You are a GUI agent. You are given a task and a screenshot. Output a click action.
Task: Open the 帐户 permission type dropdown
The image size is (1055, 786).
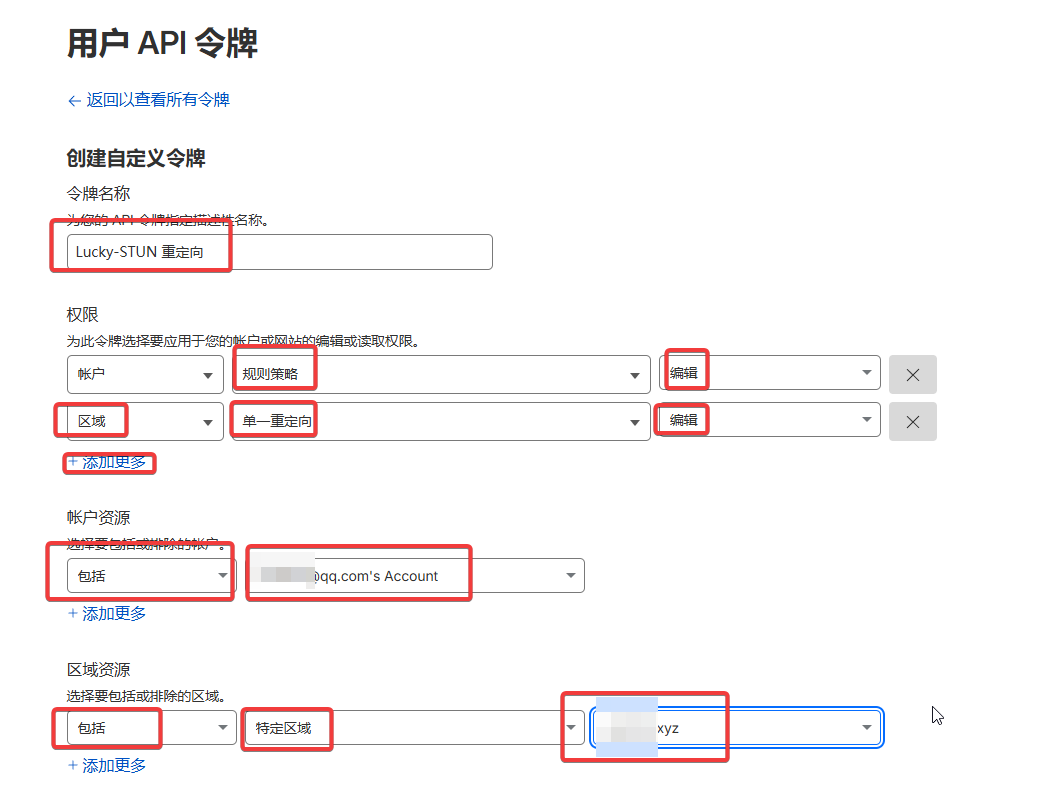(145, 374)
